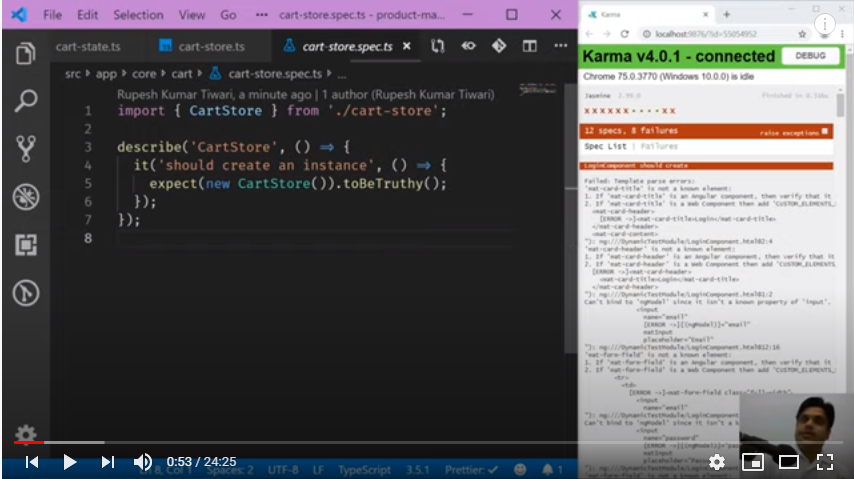Toggle theater mode on video player
Screen dimensions: 854x479
click(x=789, y=461)
